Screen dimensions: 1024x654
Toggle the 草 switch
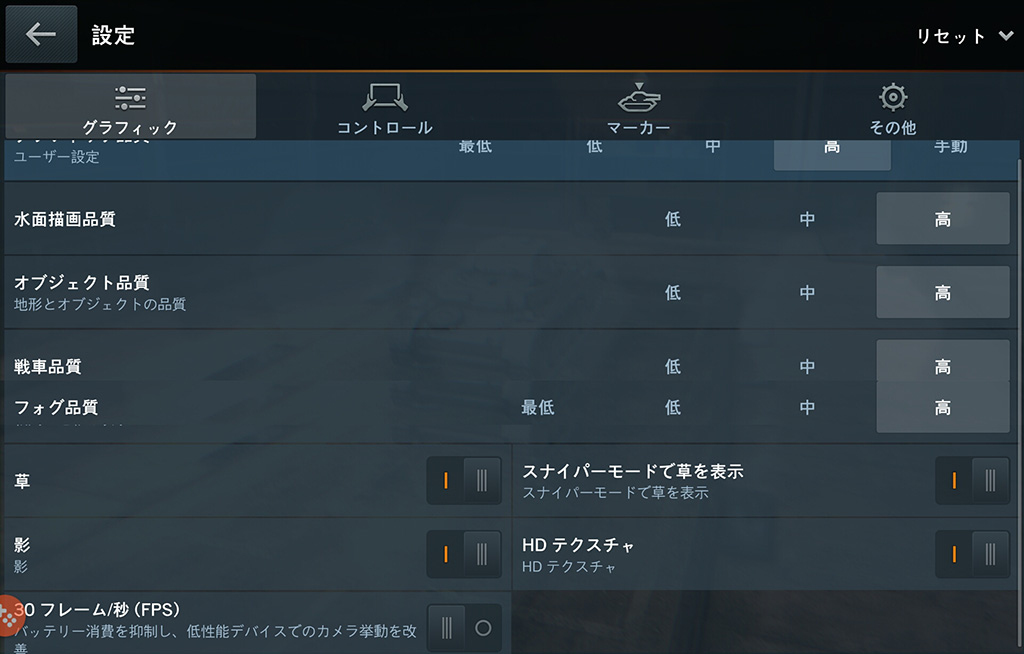tap(464, 481)
